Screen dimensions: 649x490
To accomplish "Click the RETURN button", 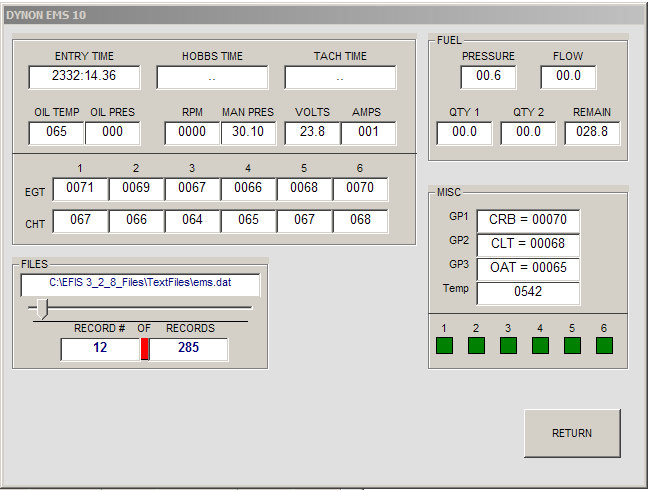I will [x=572, y=433].
